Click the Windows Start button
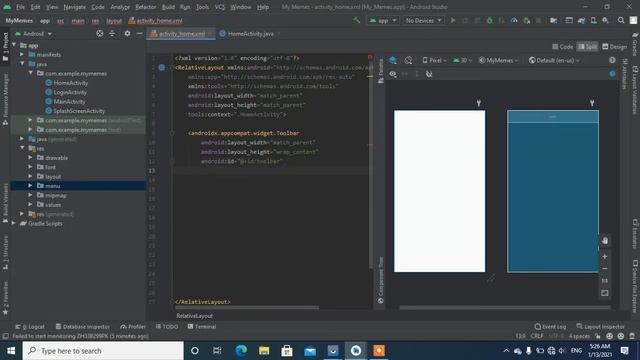This screenshot has height=360, width=640. 11,351
